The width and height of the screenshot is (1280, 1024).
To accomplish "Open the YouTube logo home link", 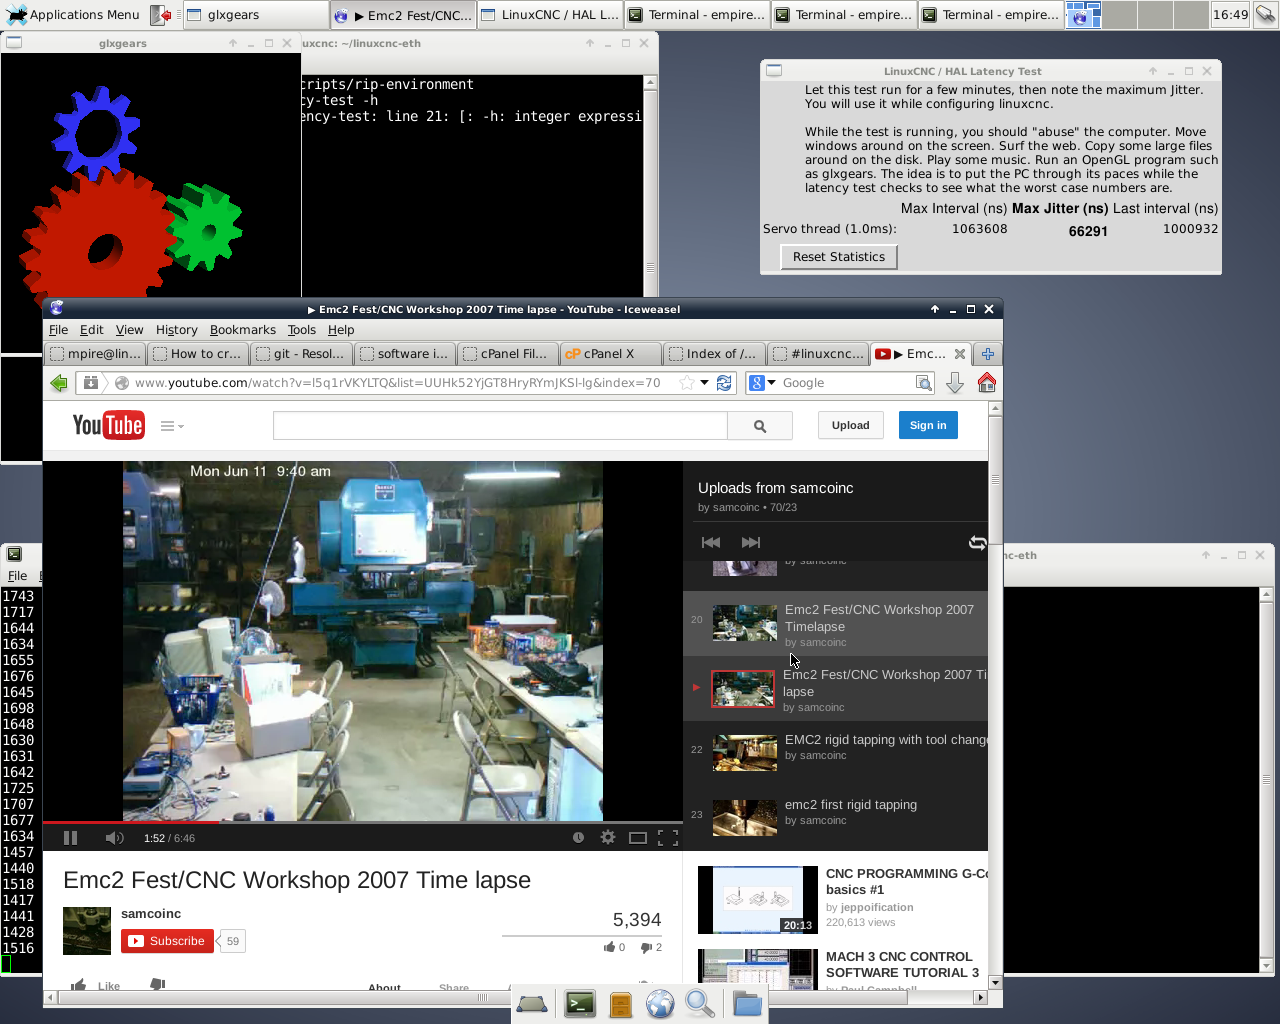I will (108, 426).
